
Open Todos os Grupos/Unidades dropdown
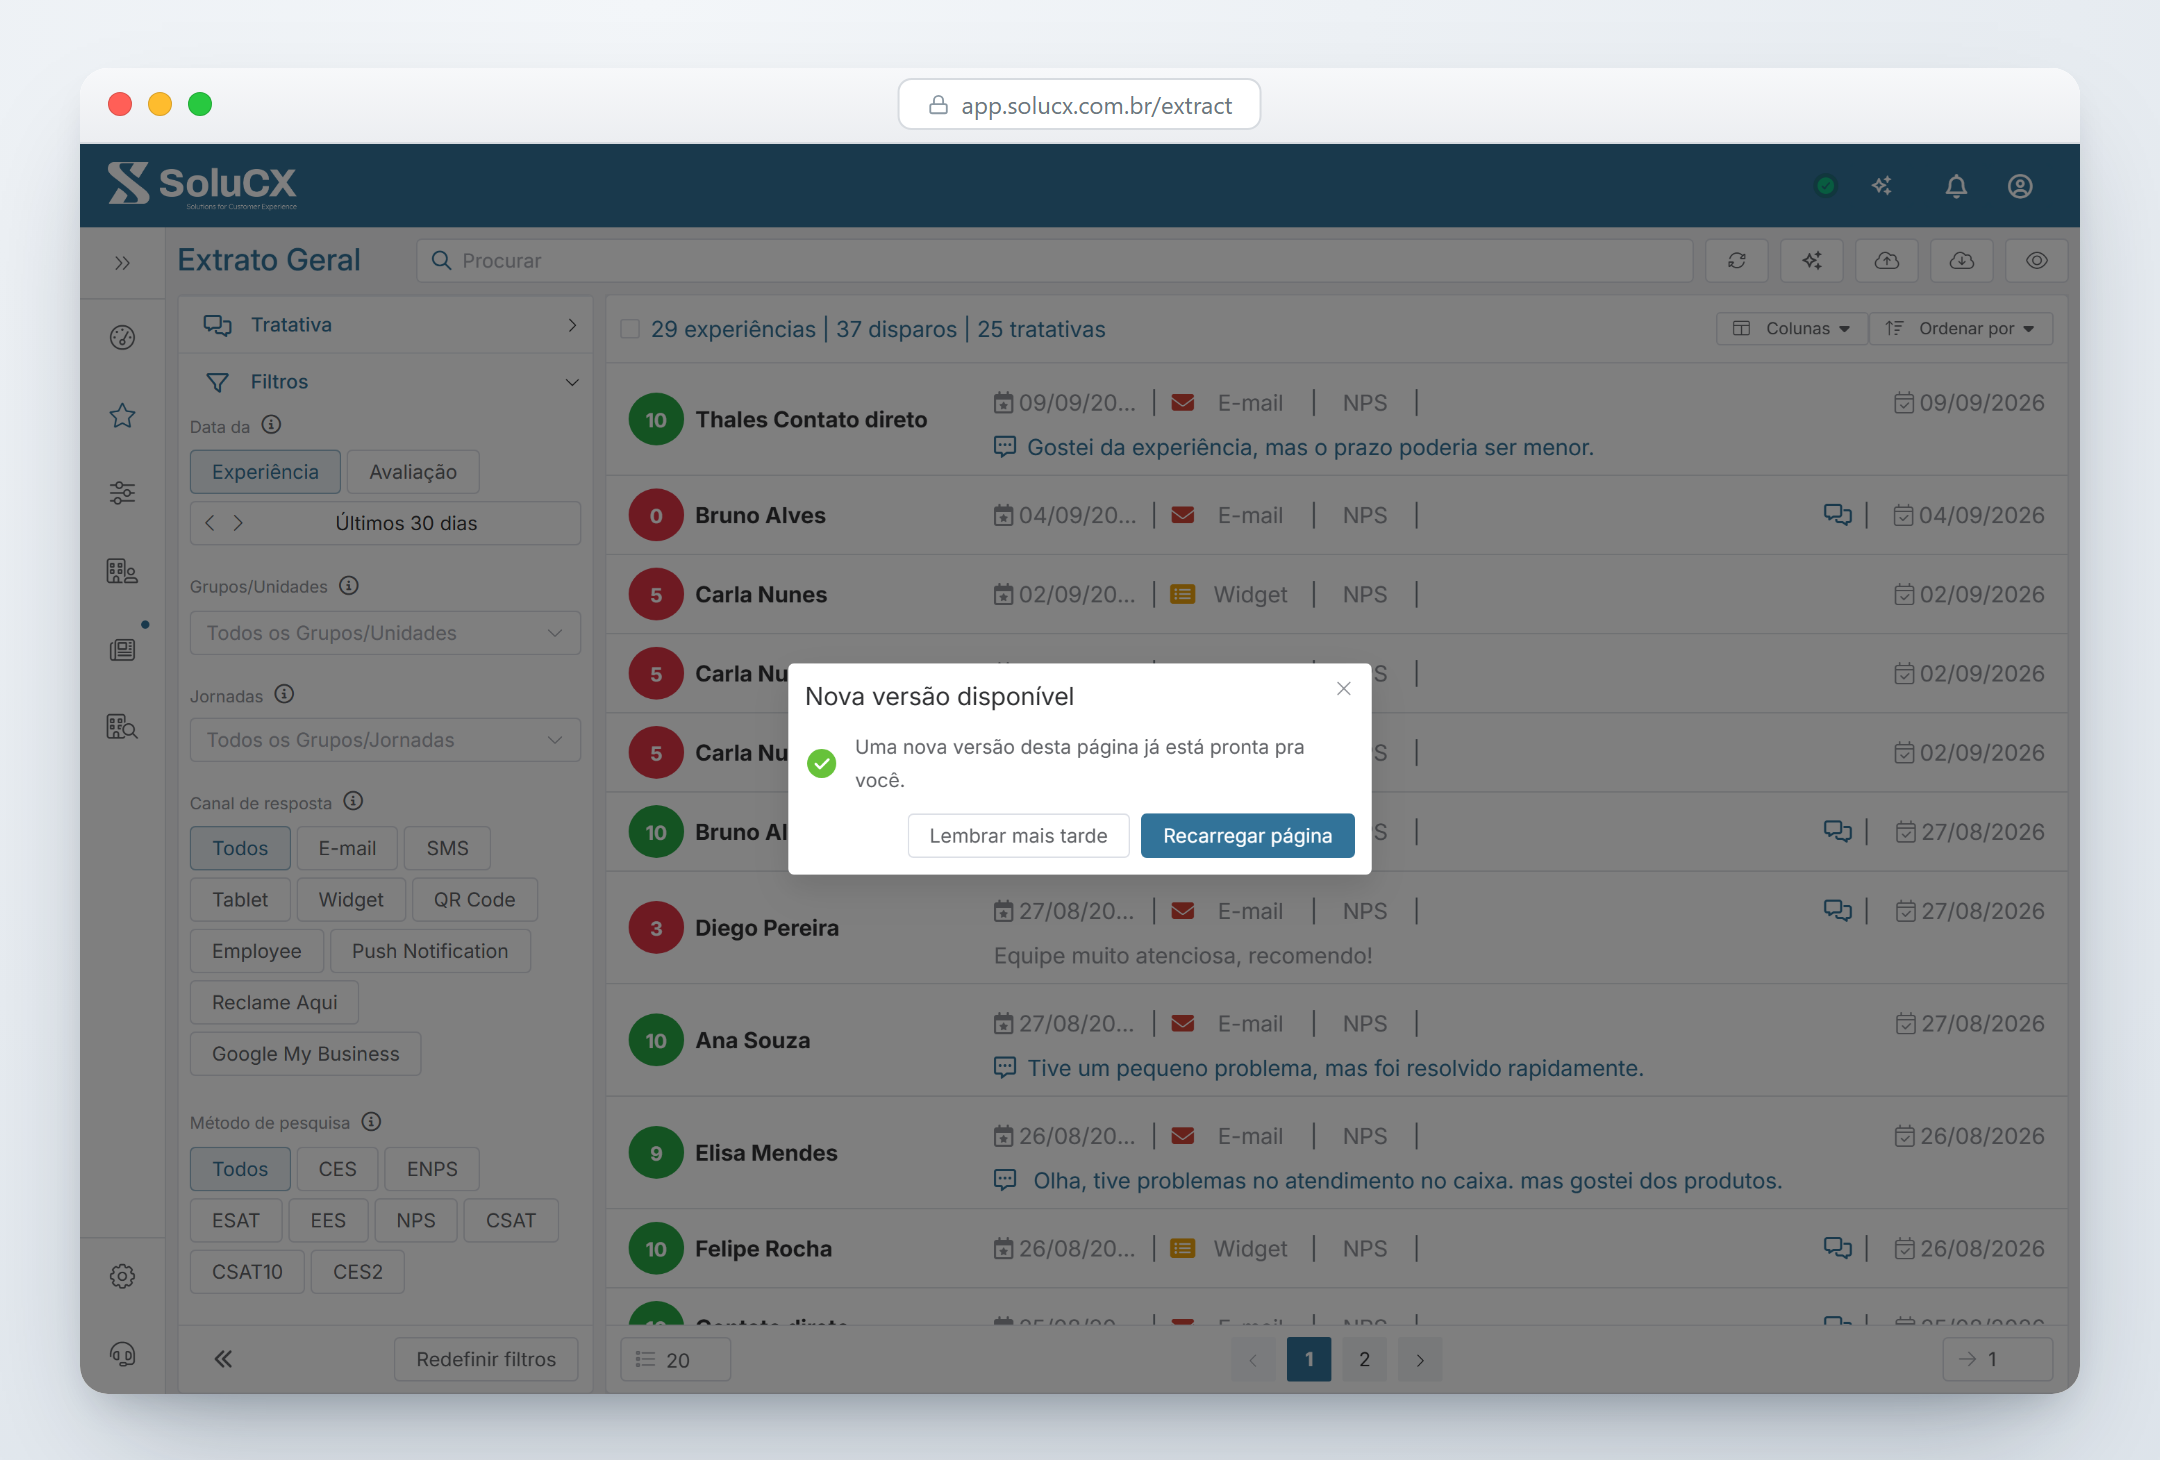click(x=385, y=633)
